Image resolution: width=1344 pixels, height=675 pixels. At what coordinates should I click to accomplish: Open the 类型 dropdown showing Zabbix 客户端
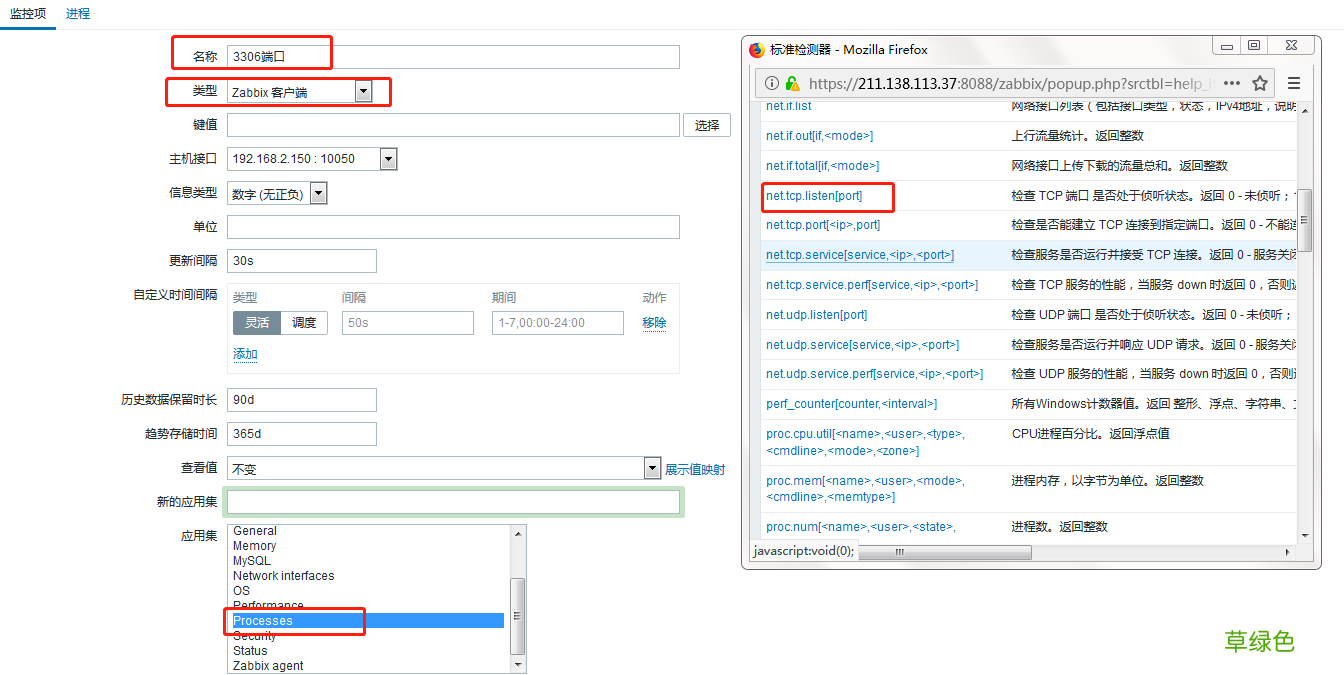[x=300, y=92]
